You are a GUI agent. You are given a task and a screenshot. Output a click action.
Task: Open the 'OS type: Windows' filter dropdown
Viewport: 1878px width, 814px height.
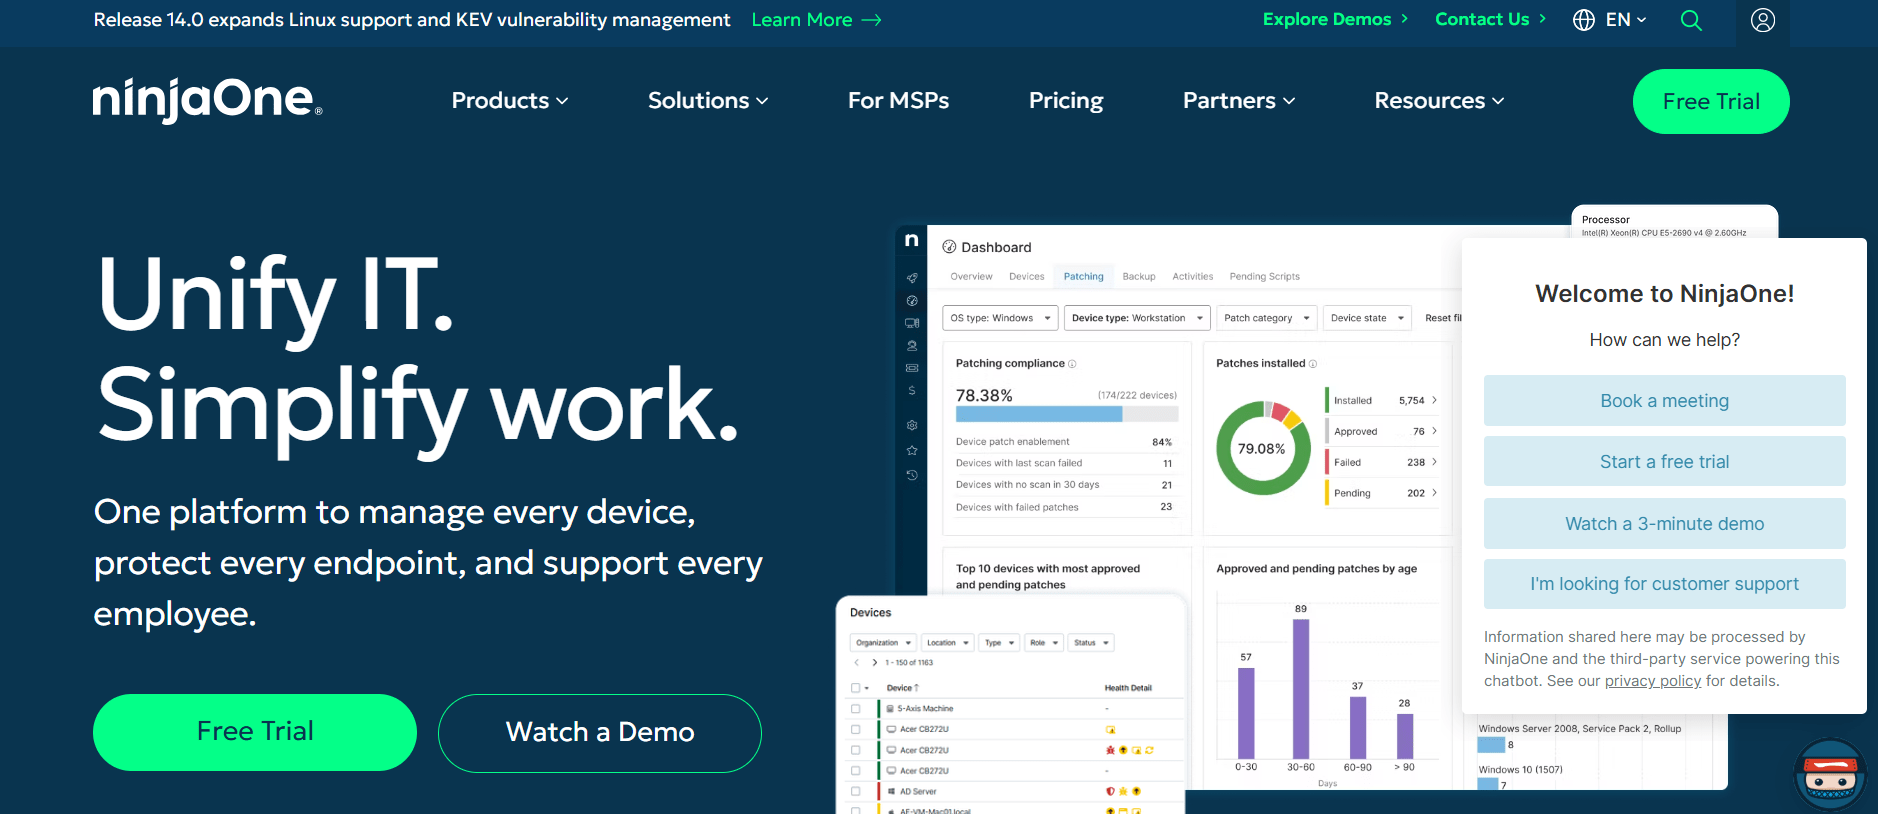coord(1000,318)
